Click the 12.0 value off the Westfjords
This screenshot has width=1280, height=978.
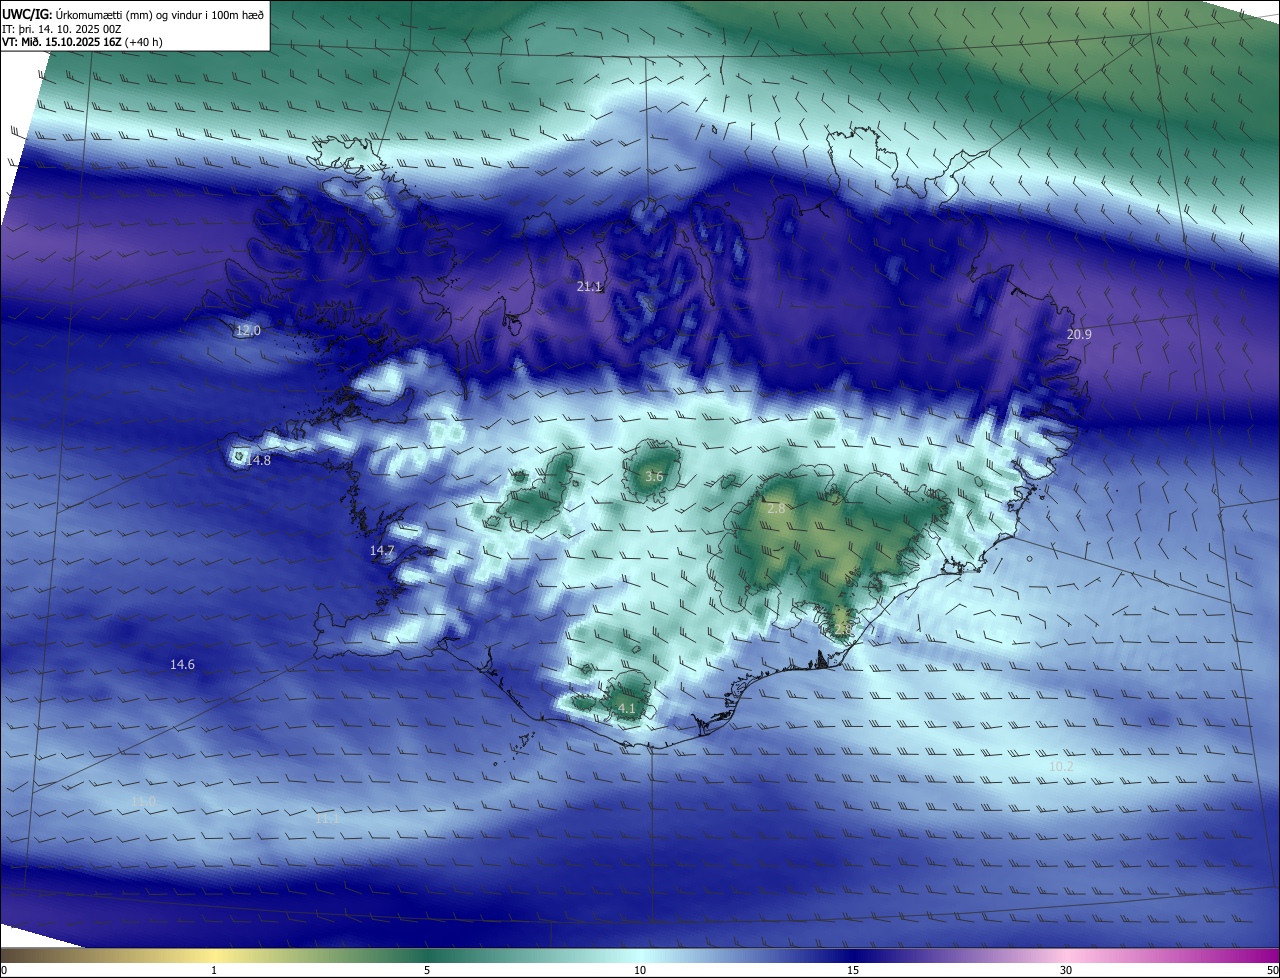click(248, 330)
